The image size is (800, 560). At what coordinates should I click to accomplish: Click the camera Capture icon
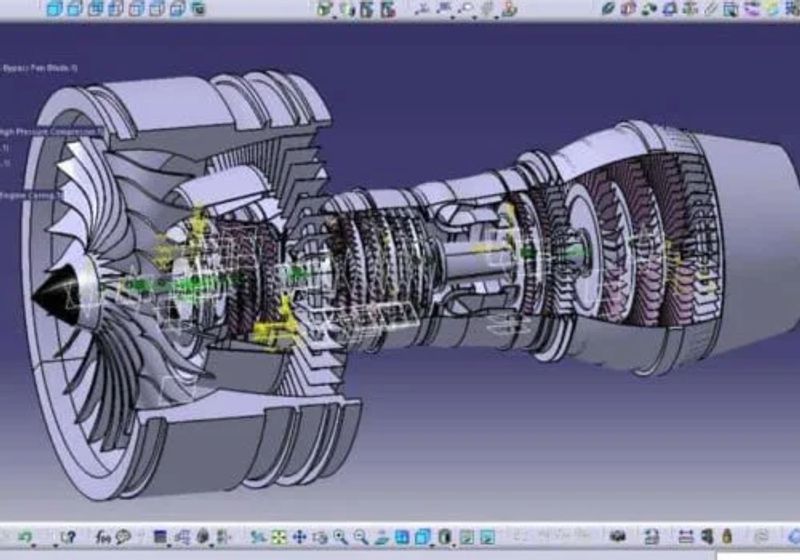pos(618,536)
